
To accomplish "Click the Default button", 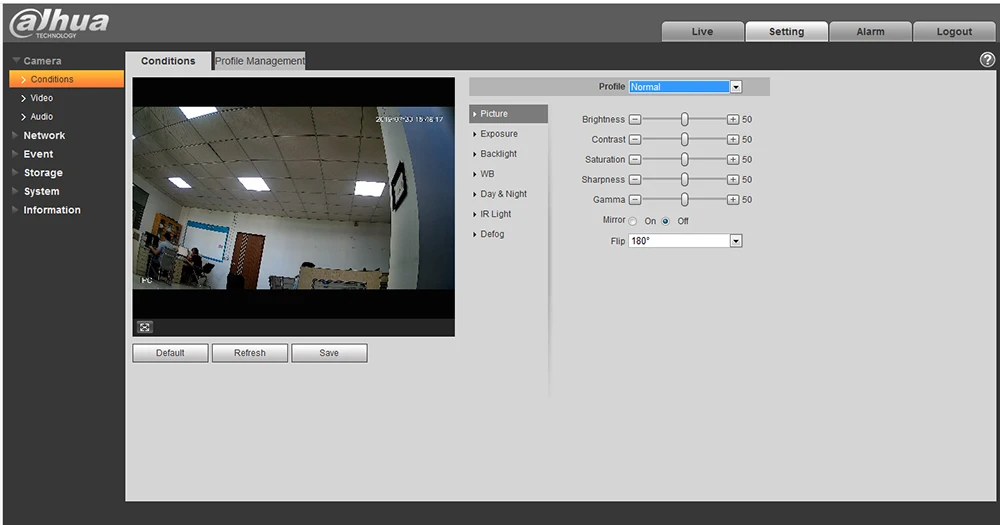I will pos(170,353).
